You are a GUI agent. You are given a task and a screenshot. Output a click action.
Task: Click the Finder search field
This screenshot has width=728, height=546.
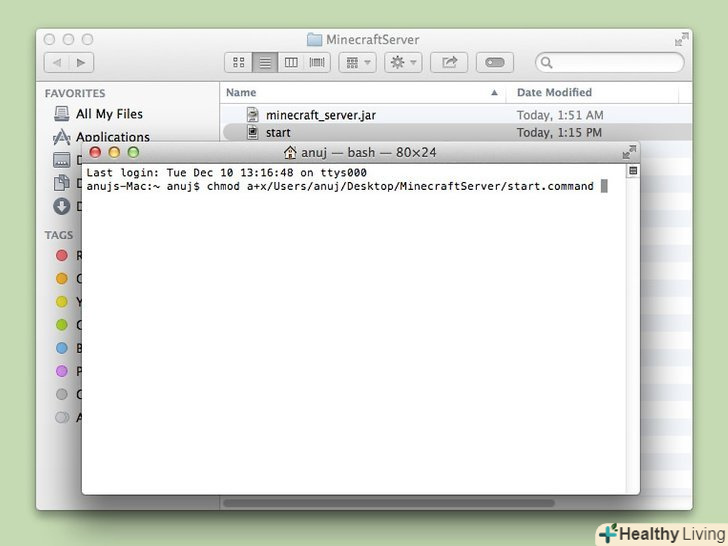coord(610,63)
